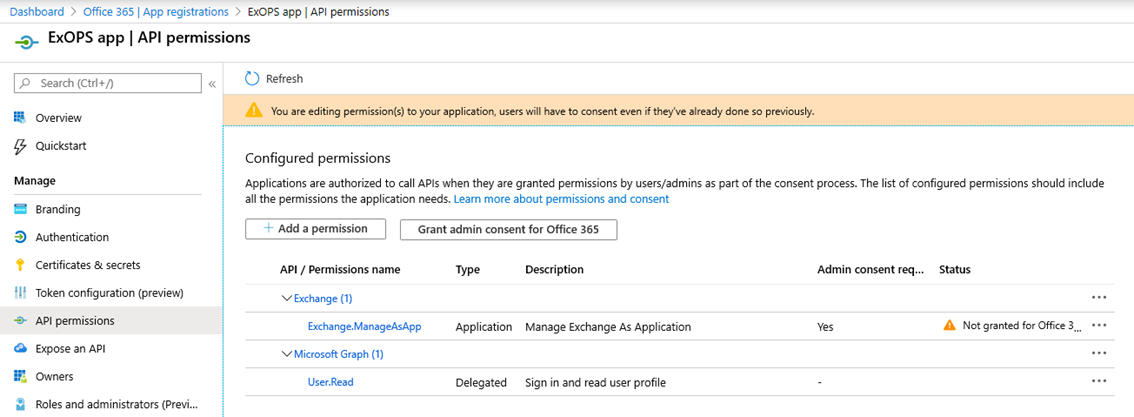
Task: Click Description column header
Action: click(554, 270)
